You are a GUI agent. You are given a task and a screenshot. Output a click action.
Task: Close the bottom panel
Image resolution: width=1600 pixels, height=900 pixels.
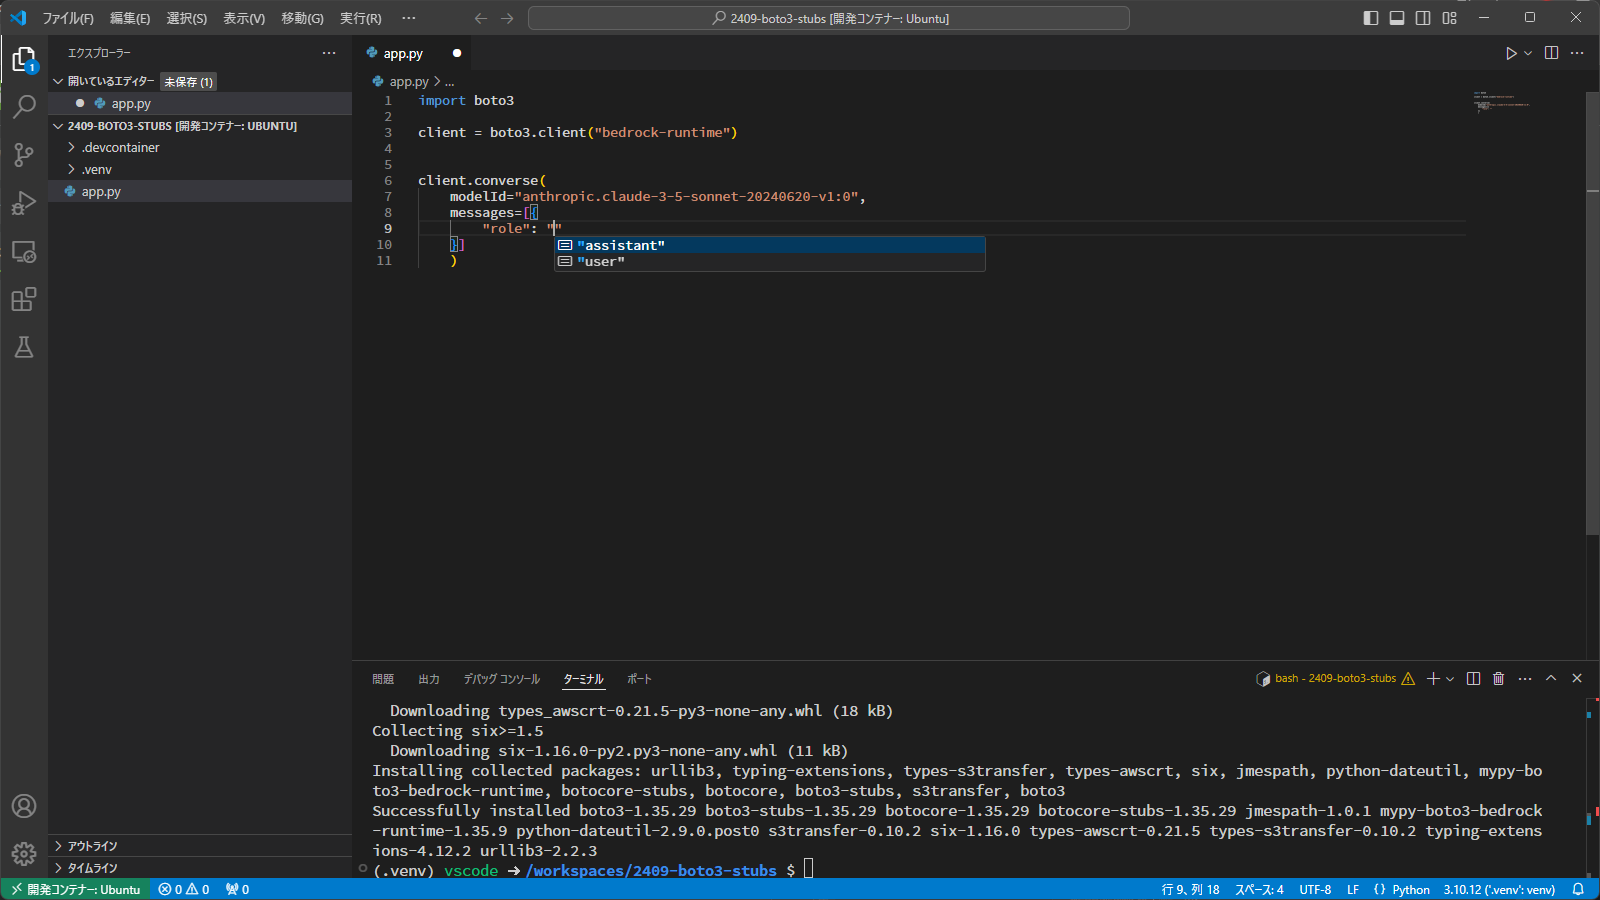pos(1577,679)
